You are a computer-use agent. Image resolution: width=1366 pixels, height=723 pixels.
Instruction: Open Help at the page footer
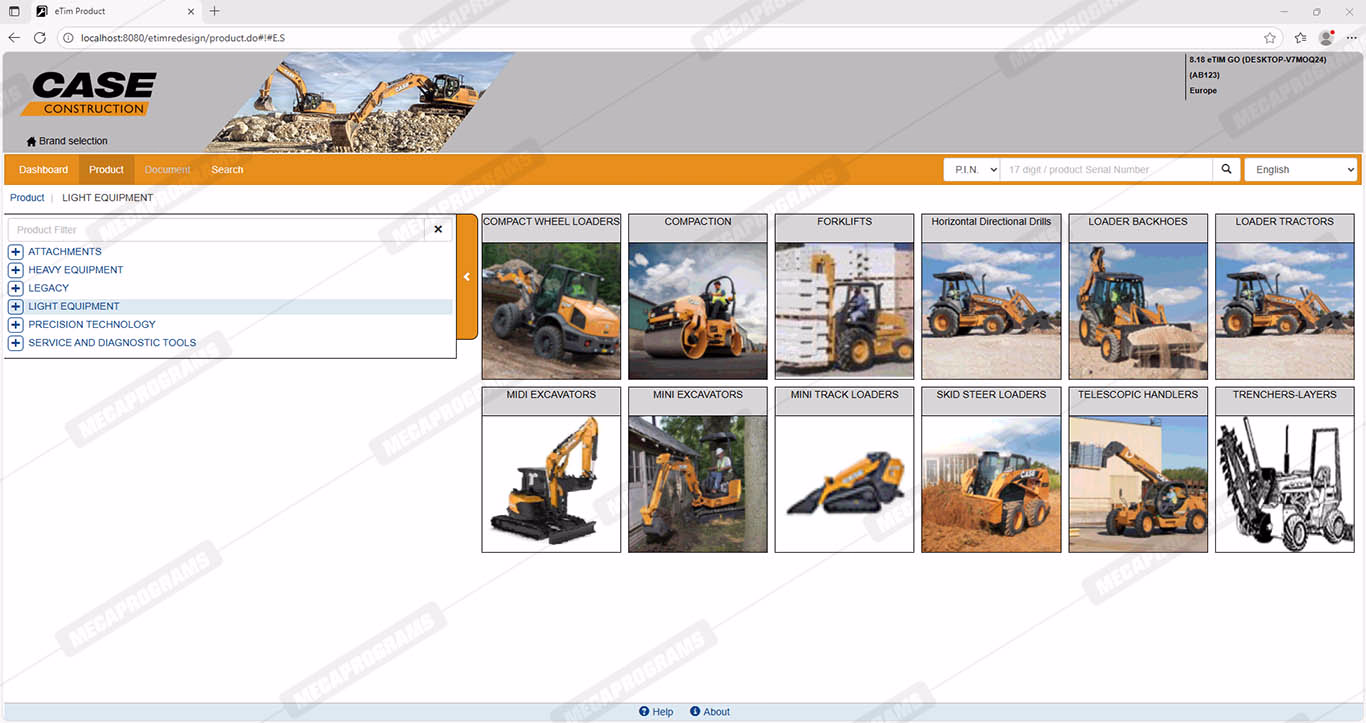656,712
